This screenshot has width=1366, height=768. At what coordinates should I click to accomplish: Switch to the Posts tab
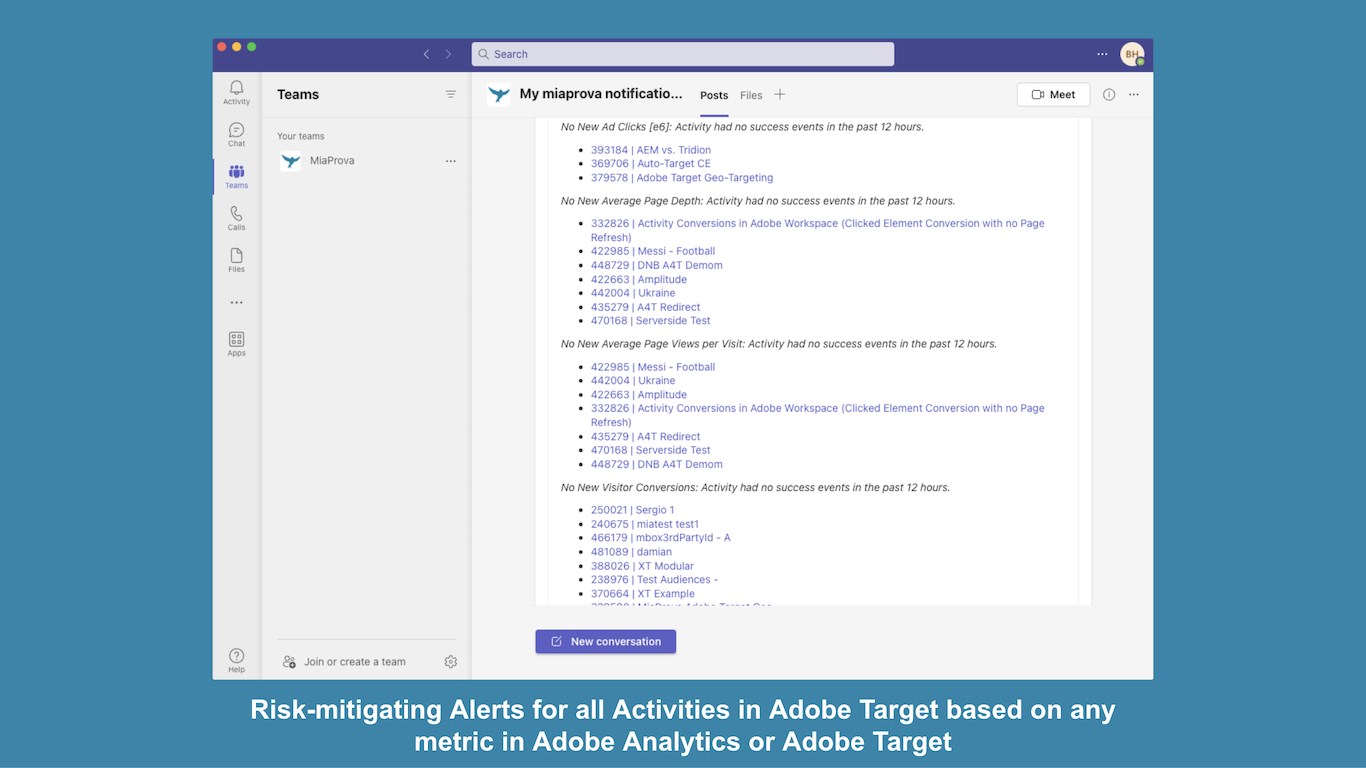pos(714,95)
